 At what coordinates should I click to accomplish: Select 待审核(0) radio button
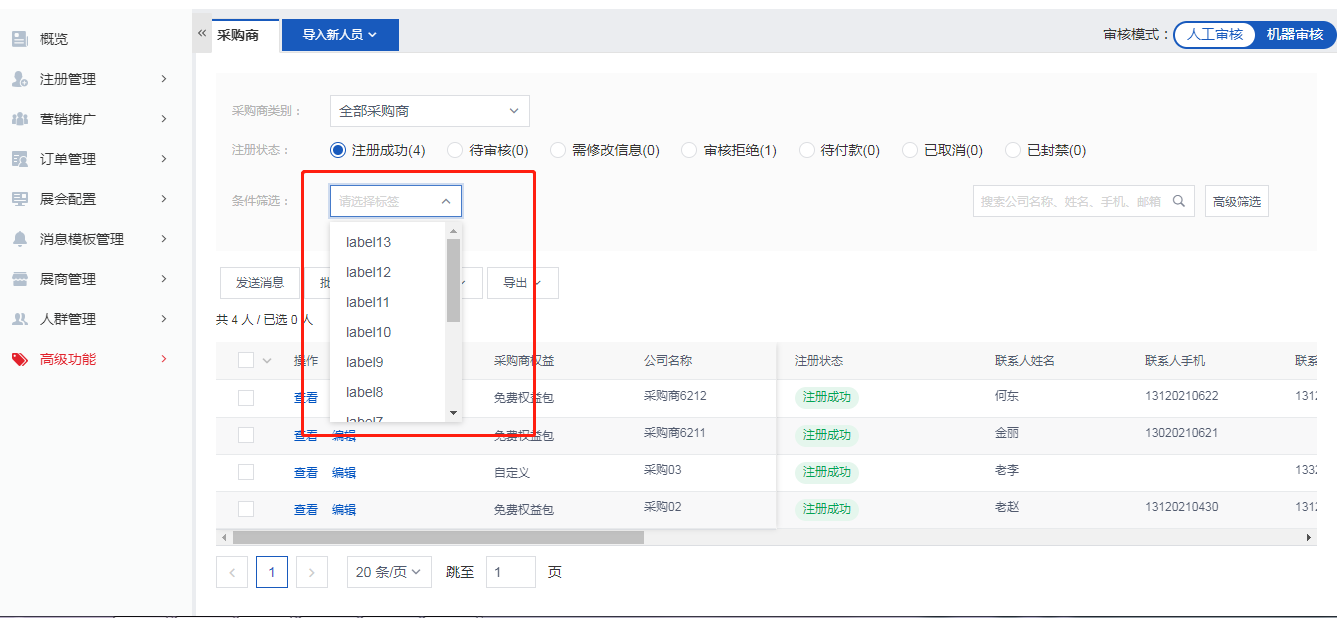[455, 150]
